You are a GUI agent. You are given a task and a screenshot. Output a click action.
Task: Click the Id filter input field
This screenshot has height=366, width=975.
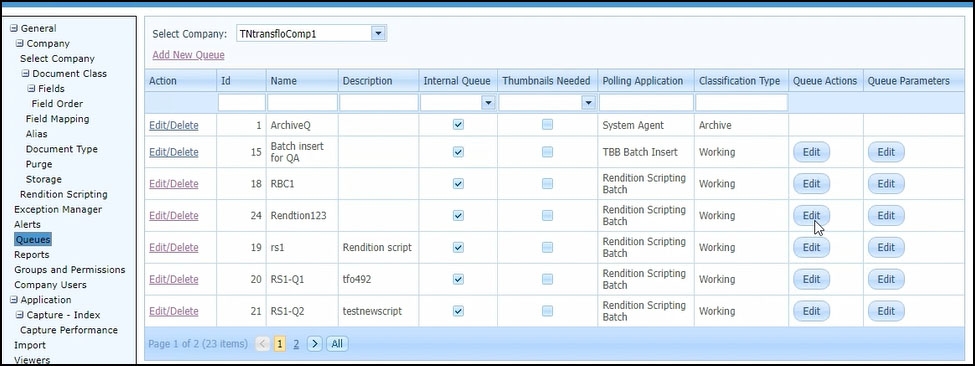point(242,103)
